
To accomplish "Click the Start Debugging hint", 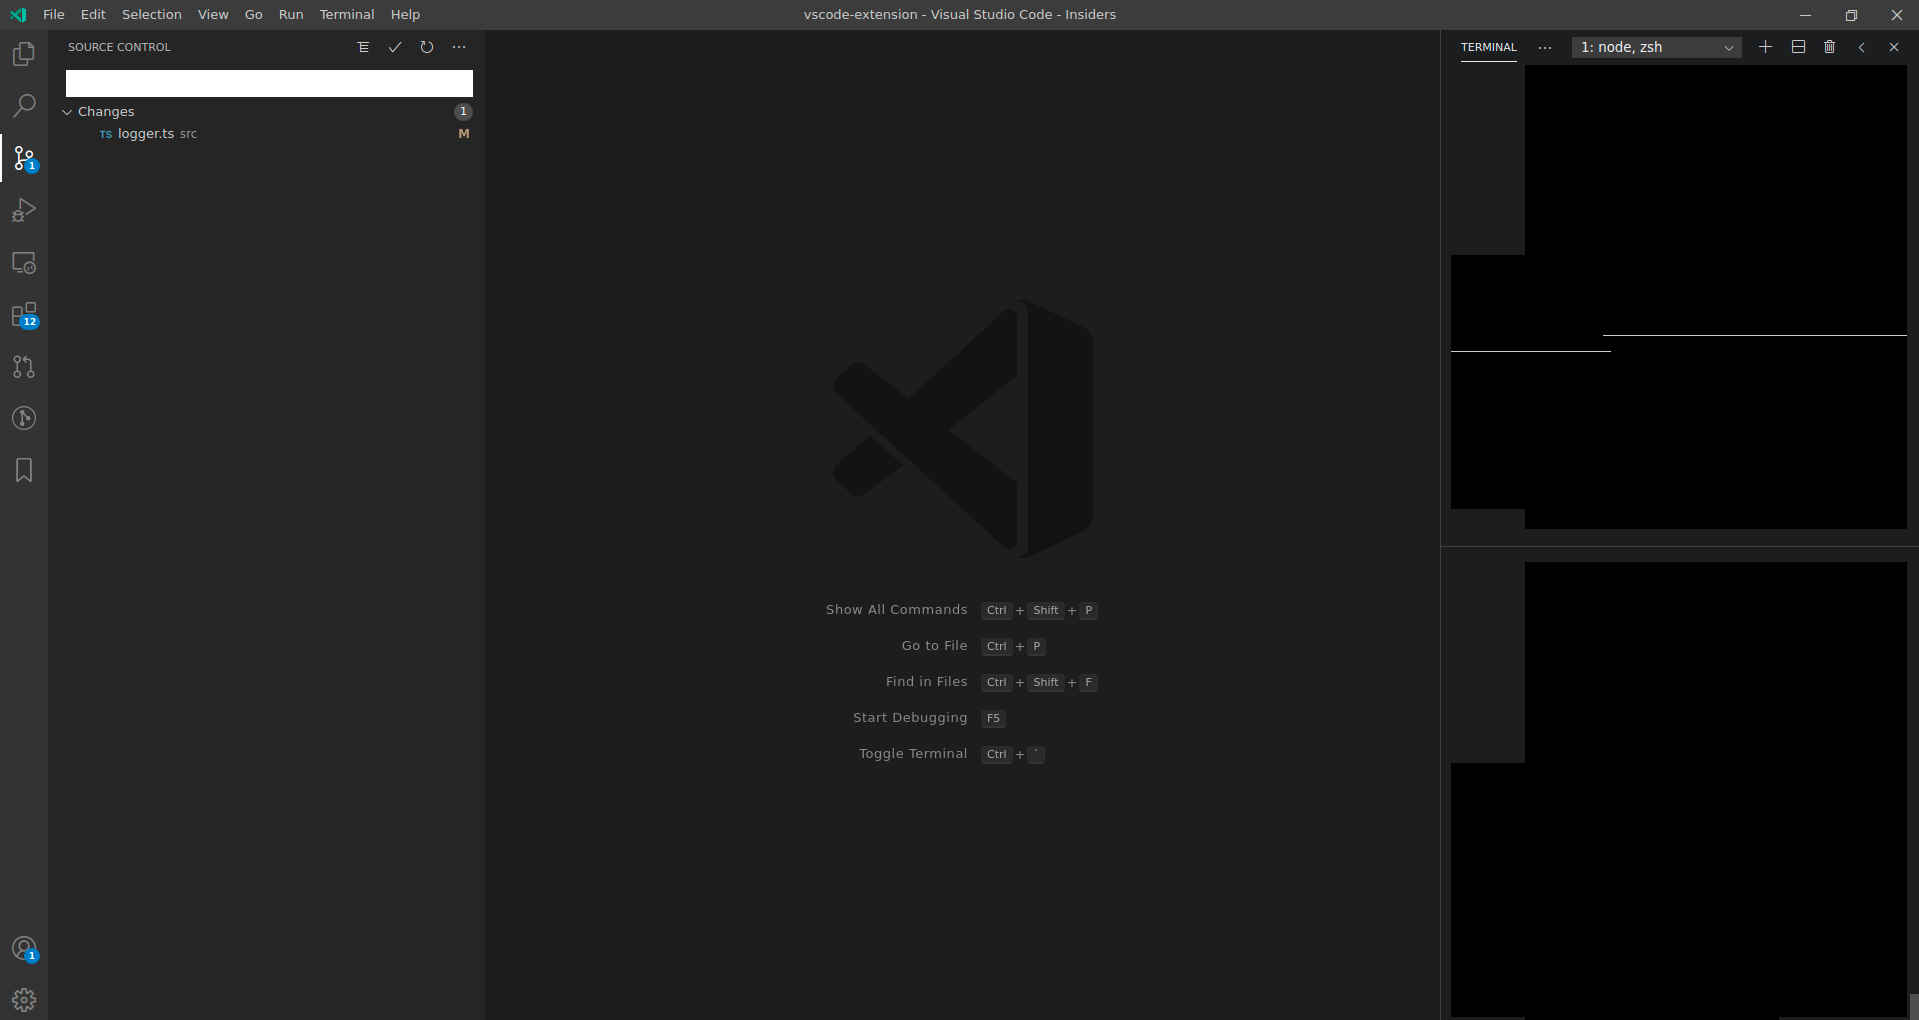I will coord(910,718).
